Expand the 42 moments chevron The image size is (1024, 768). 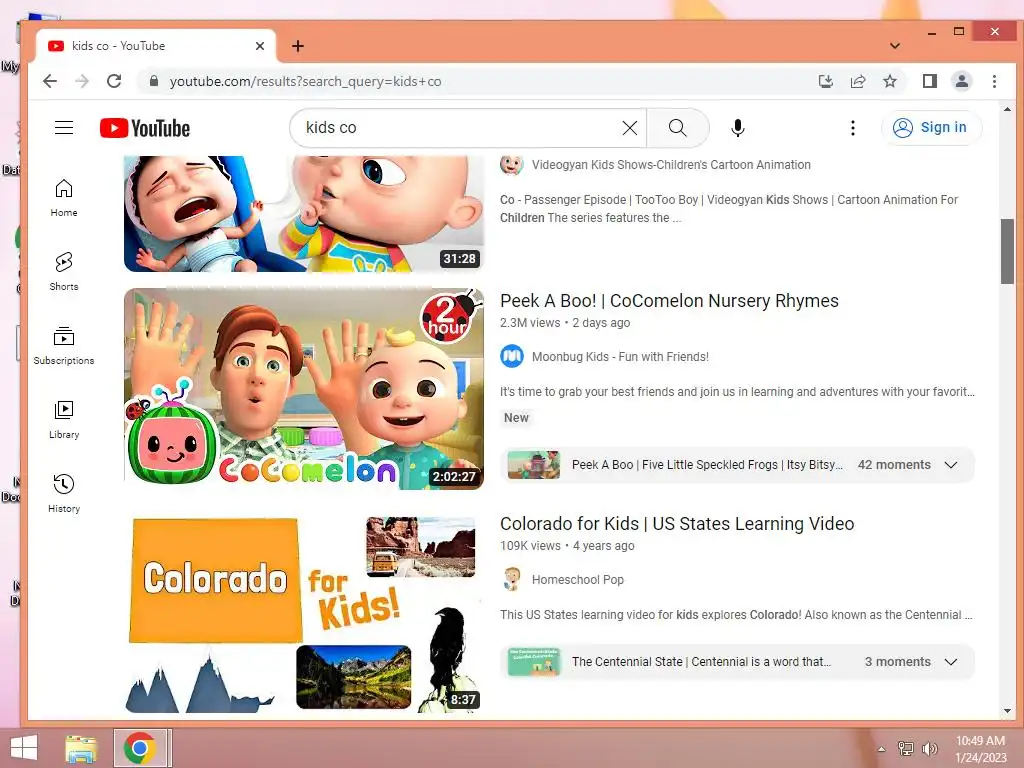click(951, 465)
